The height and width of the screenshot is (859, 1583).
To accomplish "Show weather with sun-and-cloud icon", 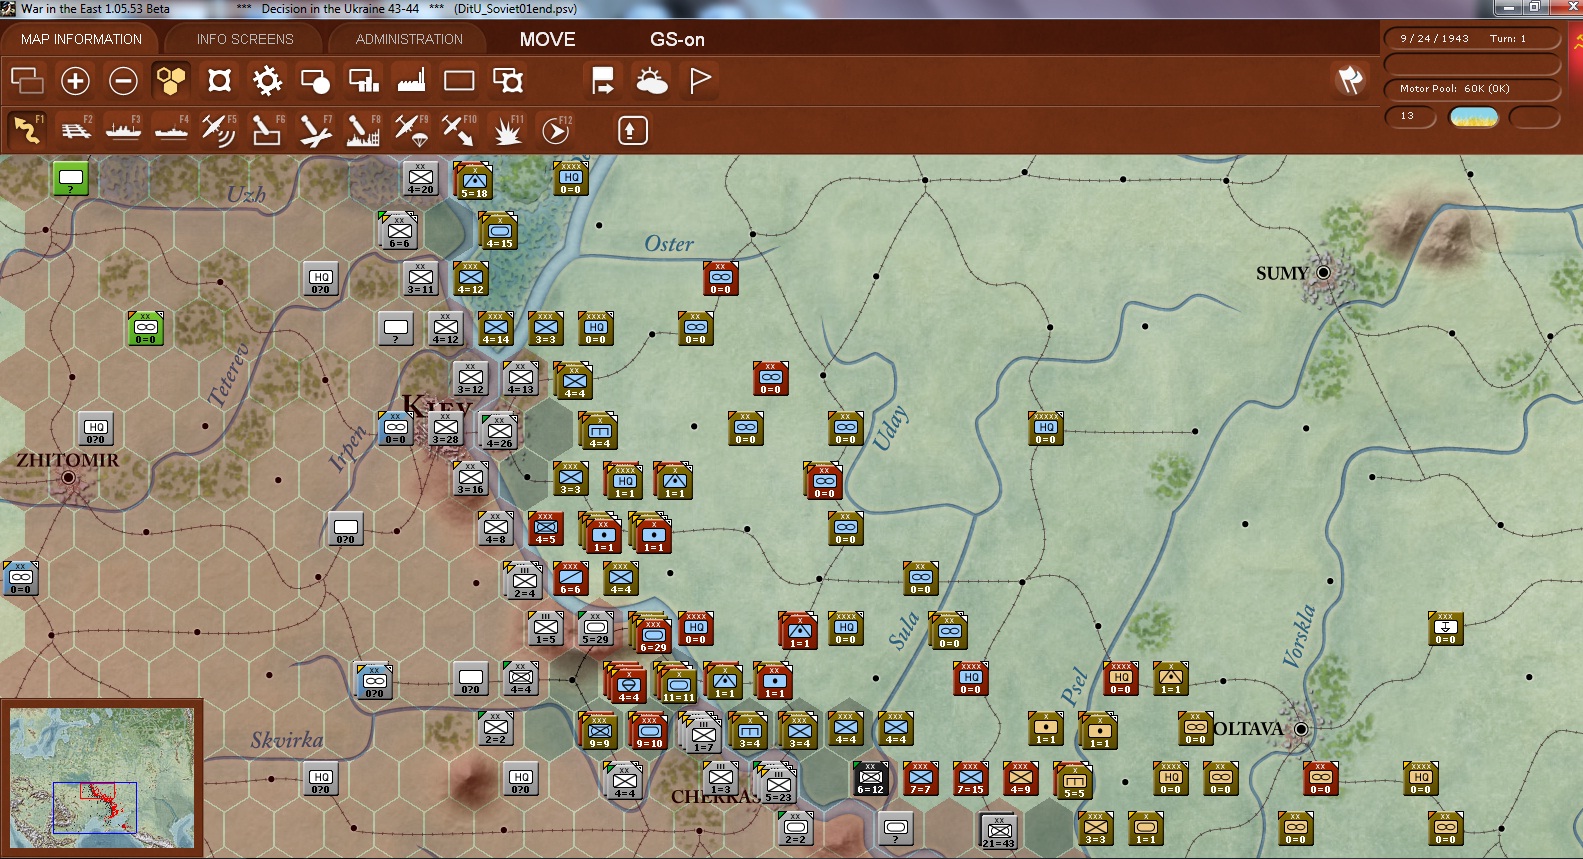I will tap(652, 80).
